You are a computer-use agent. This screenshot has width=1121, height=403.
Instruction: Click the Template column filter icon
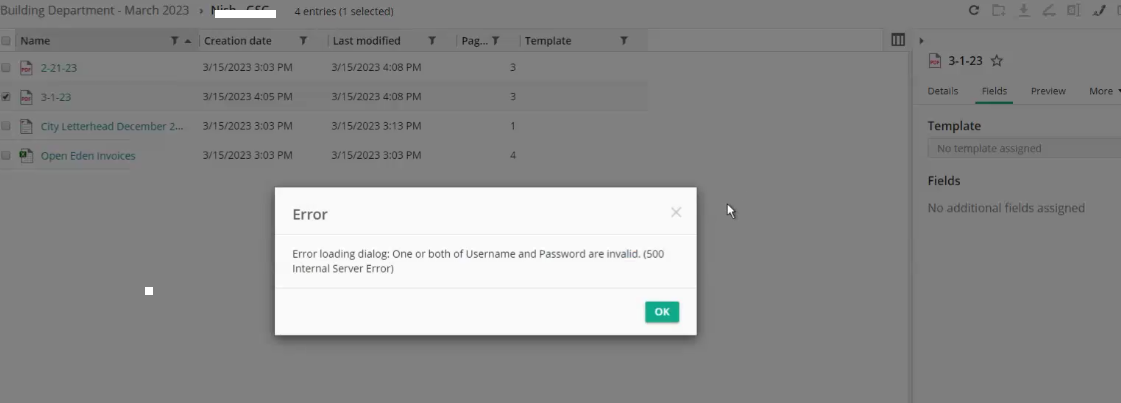point(623,41)
